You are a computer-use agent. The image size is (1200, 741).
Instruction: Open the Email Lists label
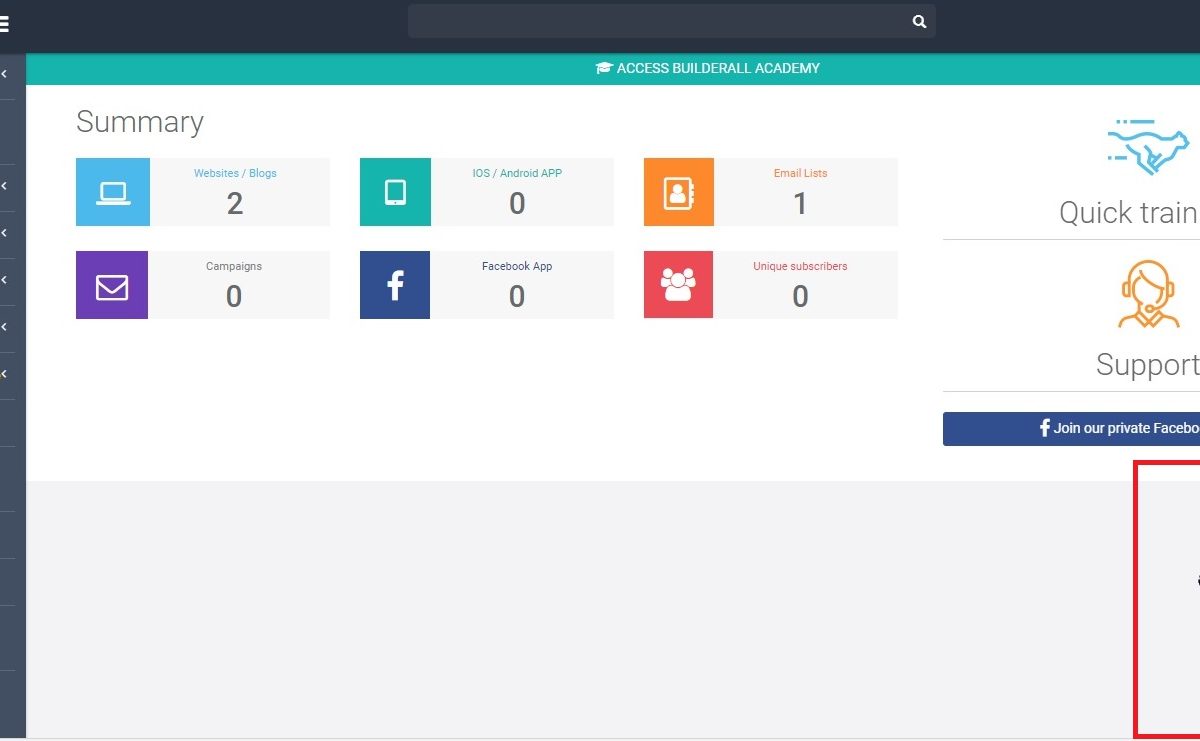pyautogui.click(x=800, y=173)
